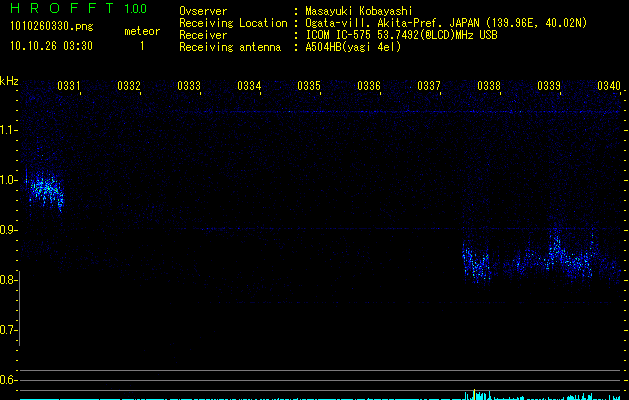Click the 0.6 kHz axis label

tap(8, 380)
